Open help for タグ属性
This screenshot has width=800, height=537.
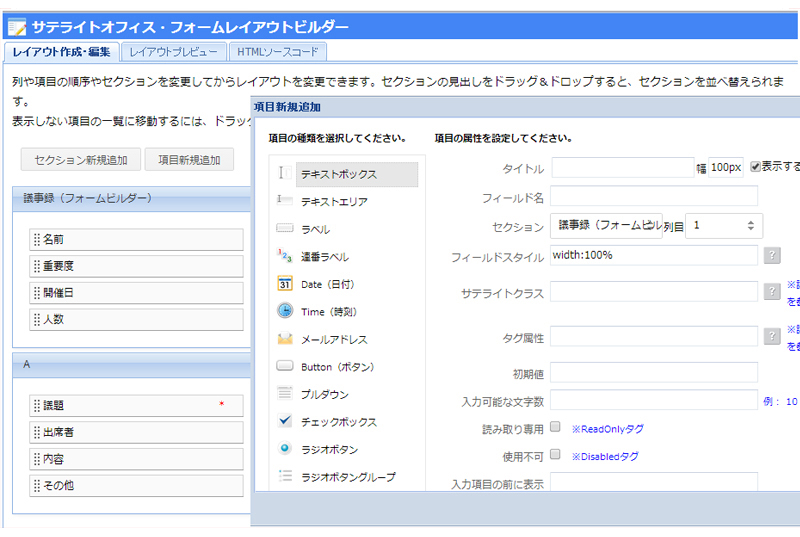click(x=772, y=336)
